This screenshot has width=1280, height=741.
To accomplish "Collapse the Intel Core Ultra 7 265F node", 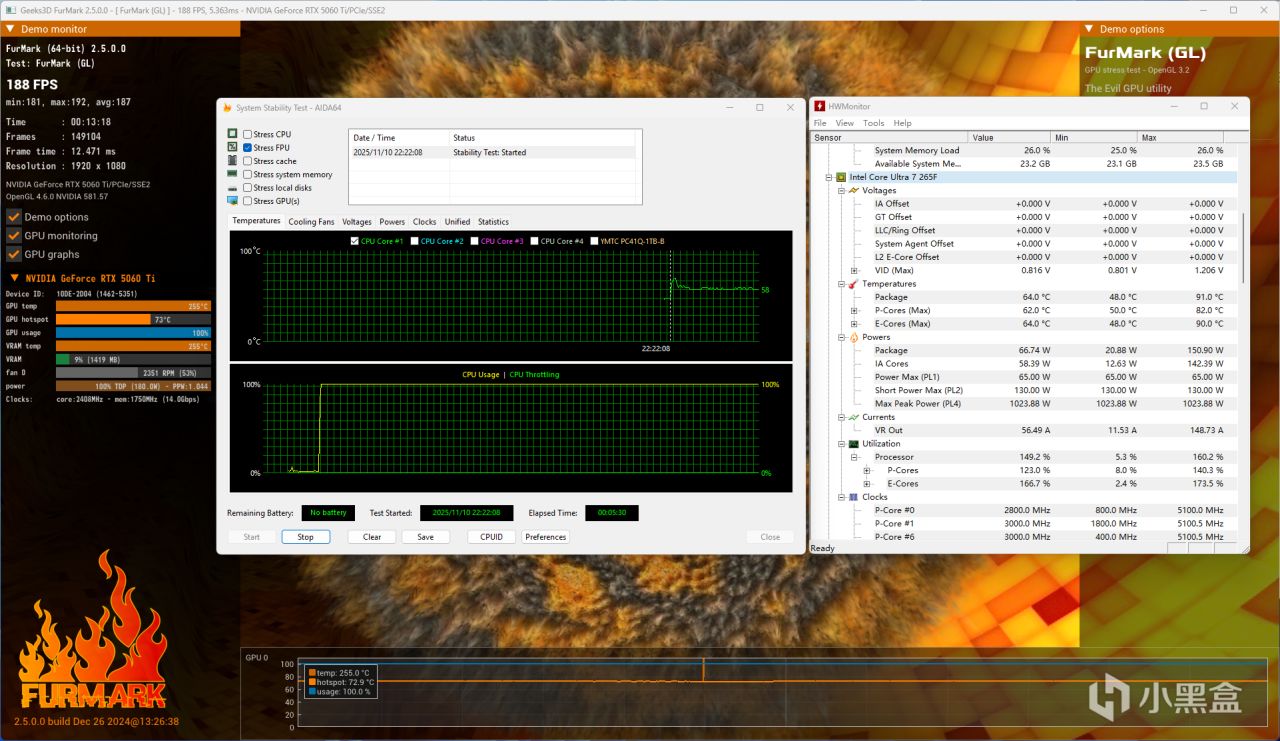I will tap(828, 177).
